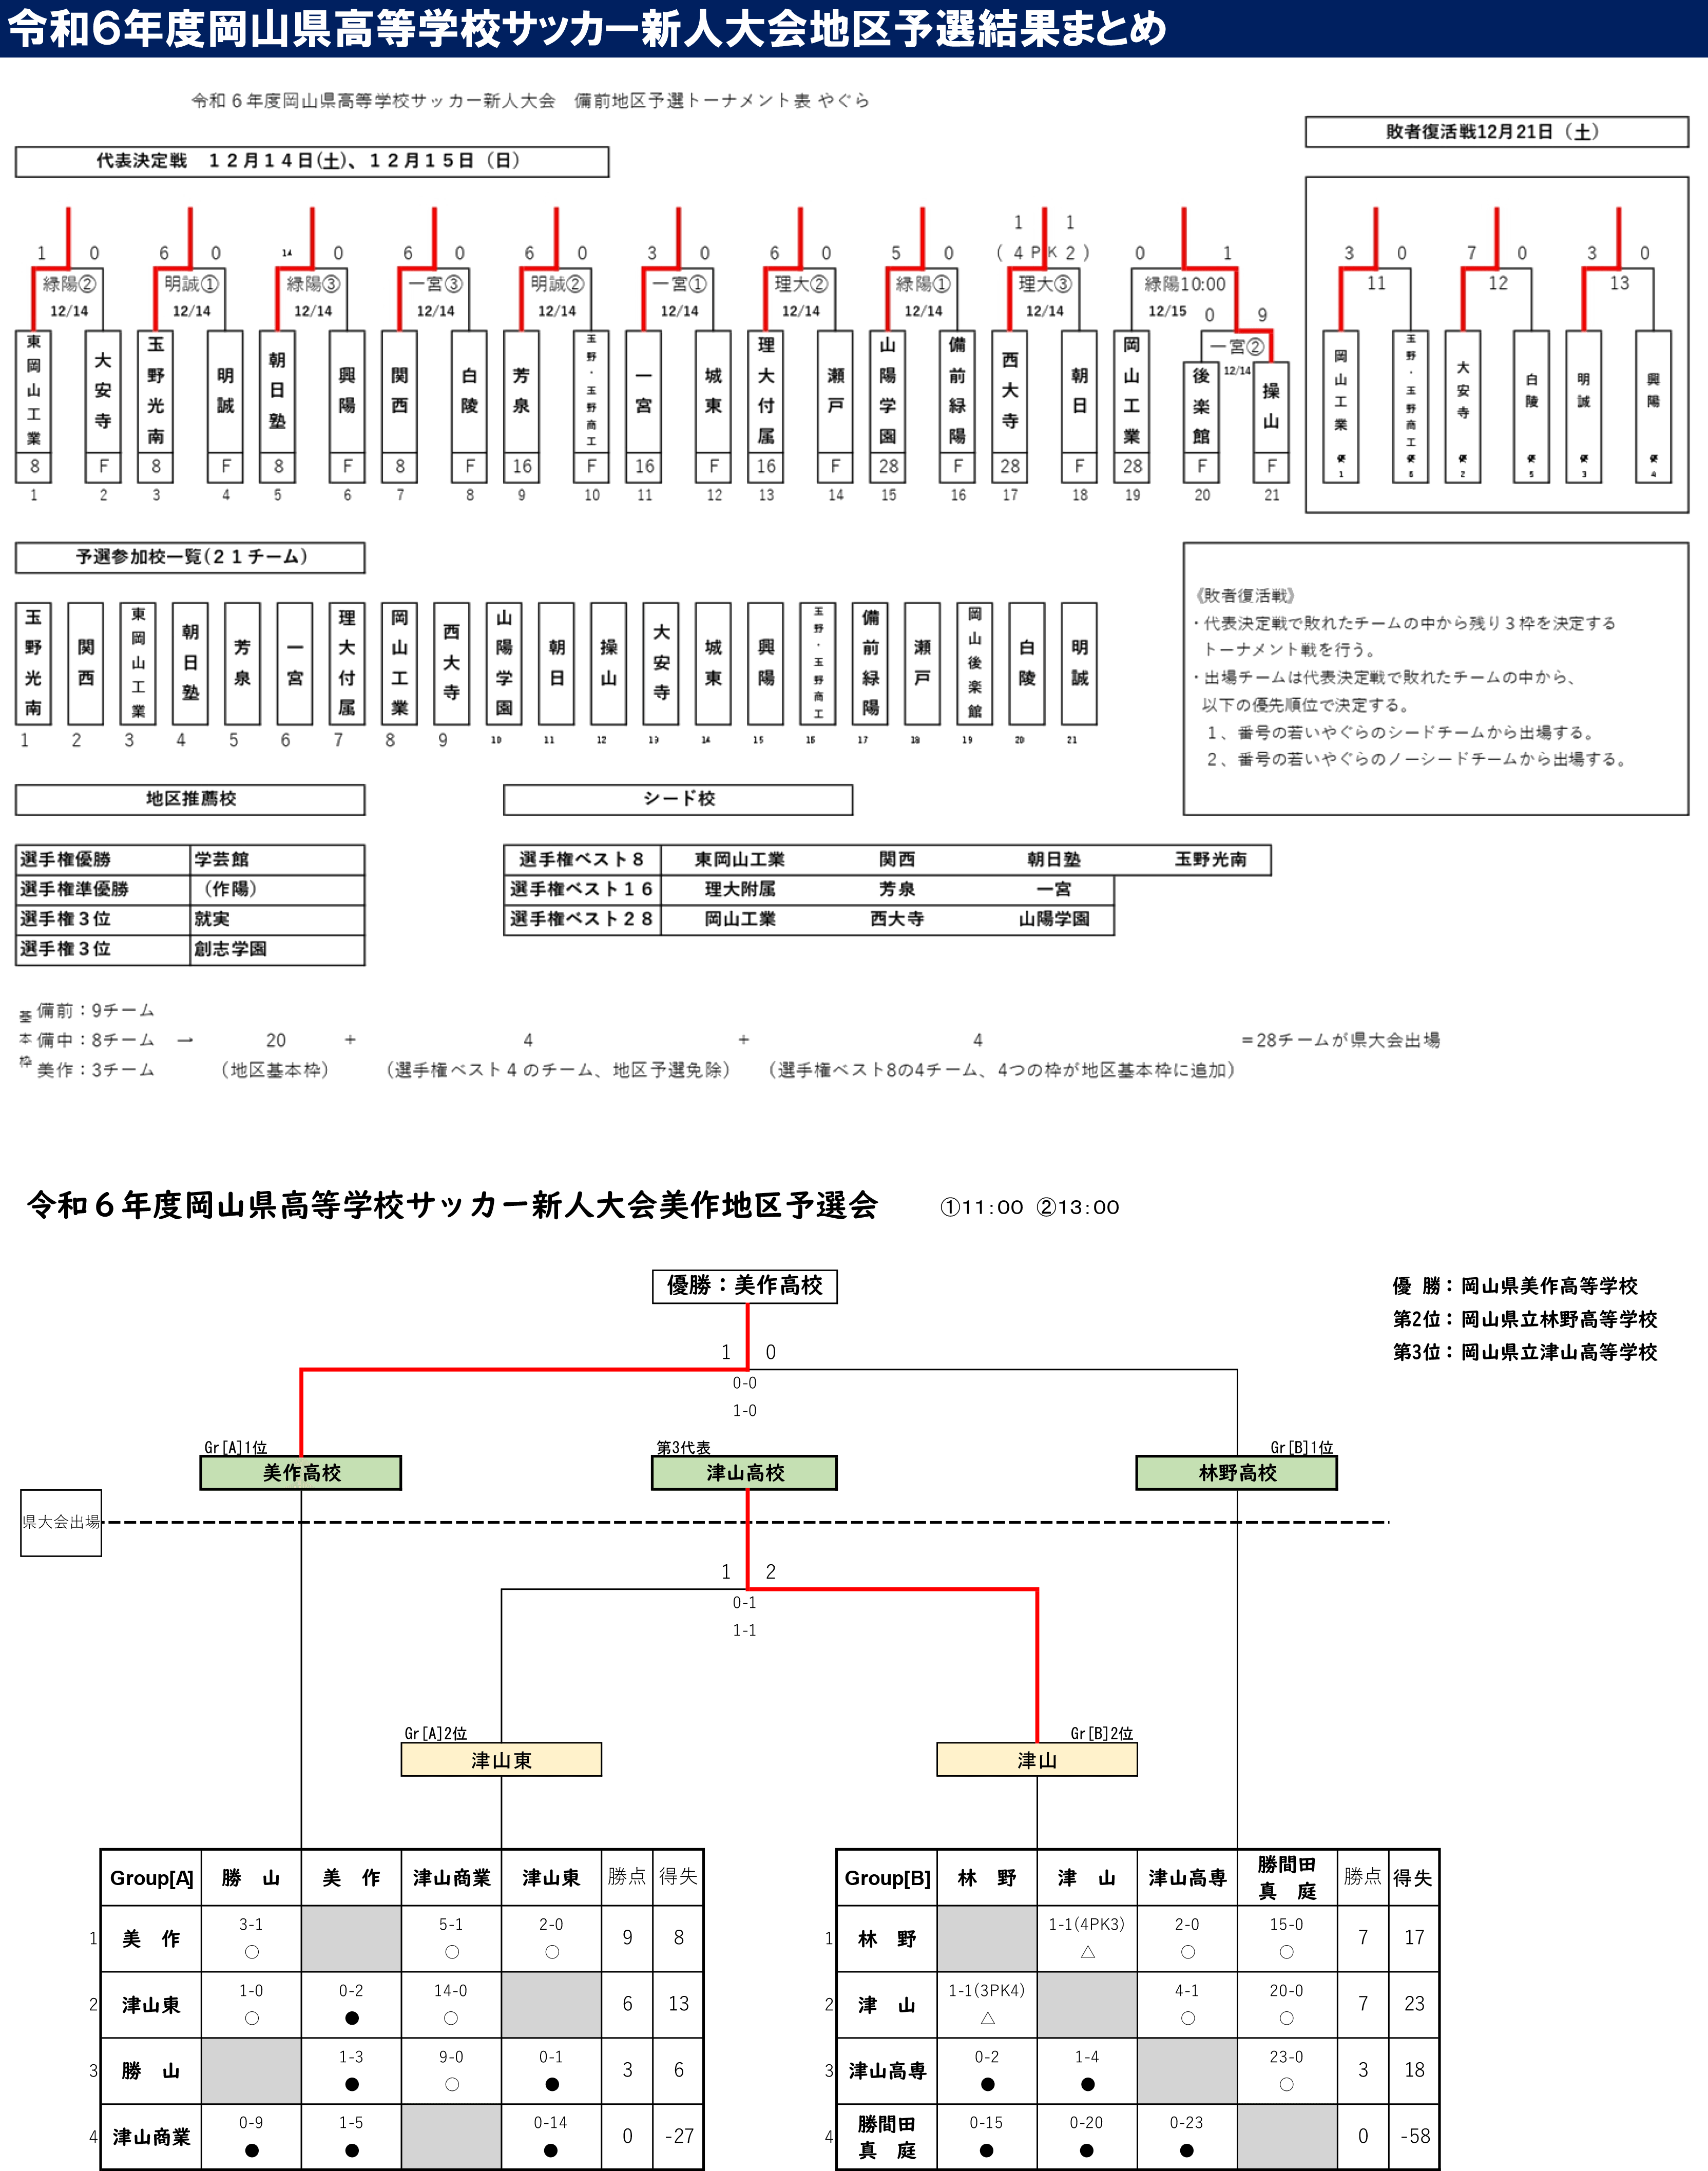1708x2171 pixels.
Task: Select the ①11:00 ②13:00 time note
Action: pos(1029,1208)
